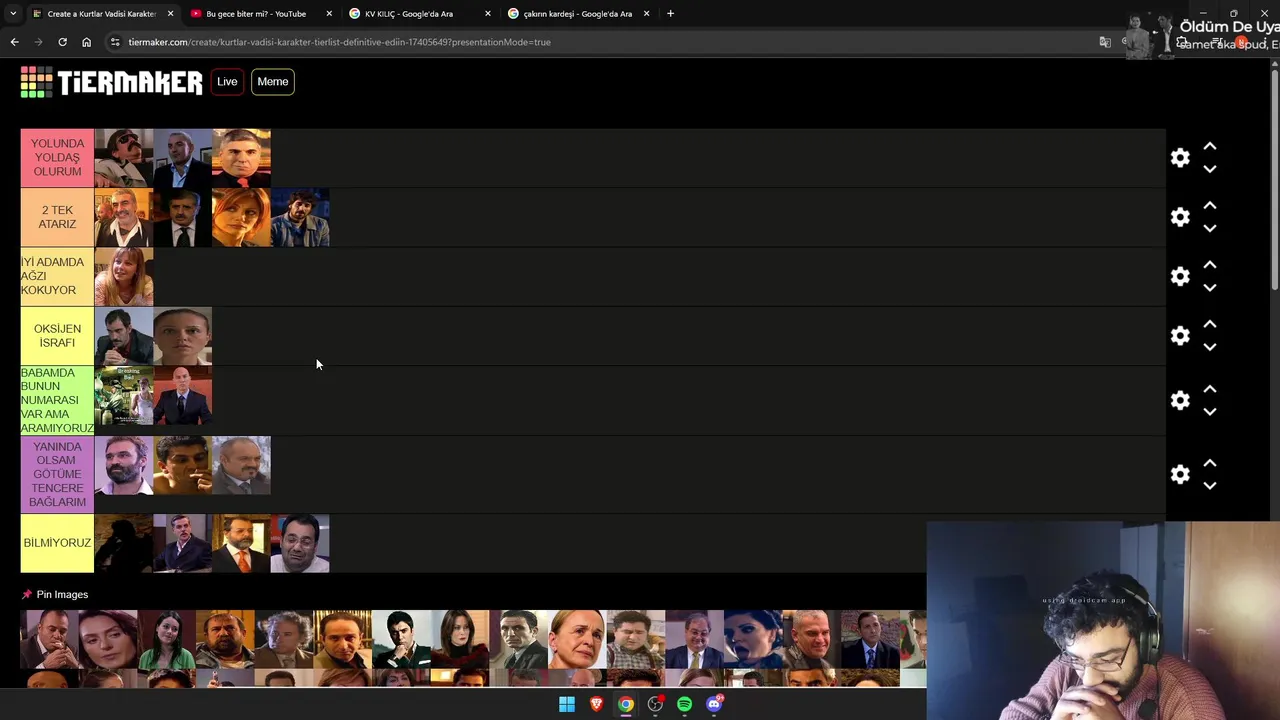Screen dimensions: 1280x720
Task: Open settings gear for YOLUNDA YOLDAŞ OLURUM tier
Action: [1180, 158]
